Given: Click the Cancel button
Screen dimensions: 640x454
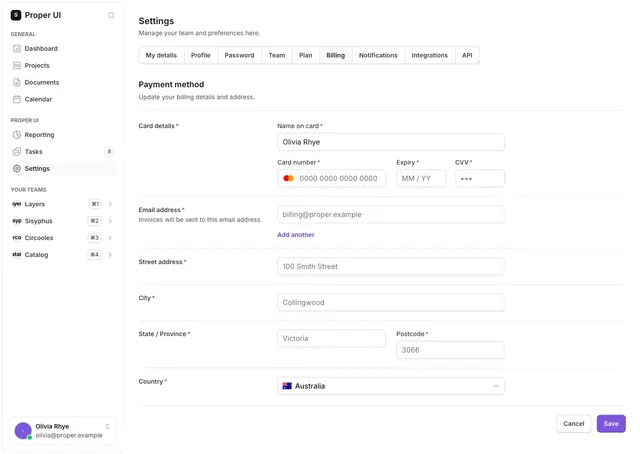Looking at the screenshot, I should coord(573,424).
